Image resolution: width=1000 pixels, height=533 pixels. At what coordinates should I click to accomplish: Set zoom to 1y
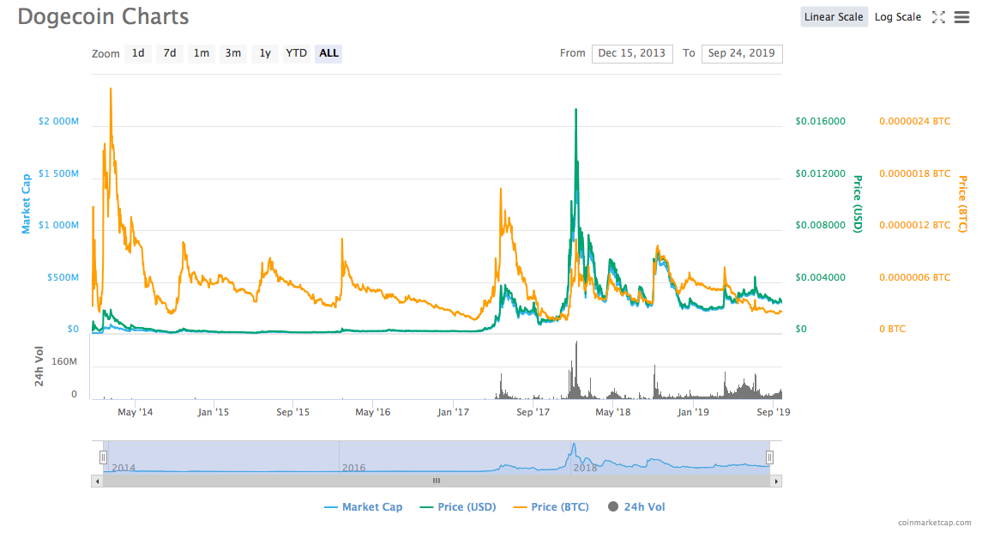click(265, 53)
